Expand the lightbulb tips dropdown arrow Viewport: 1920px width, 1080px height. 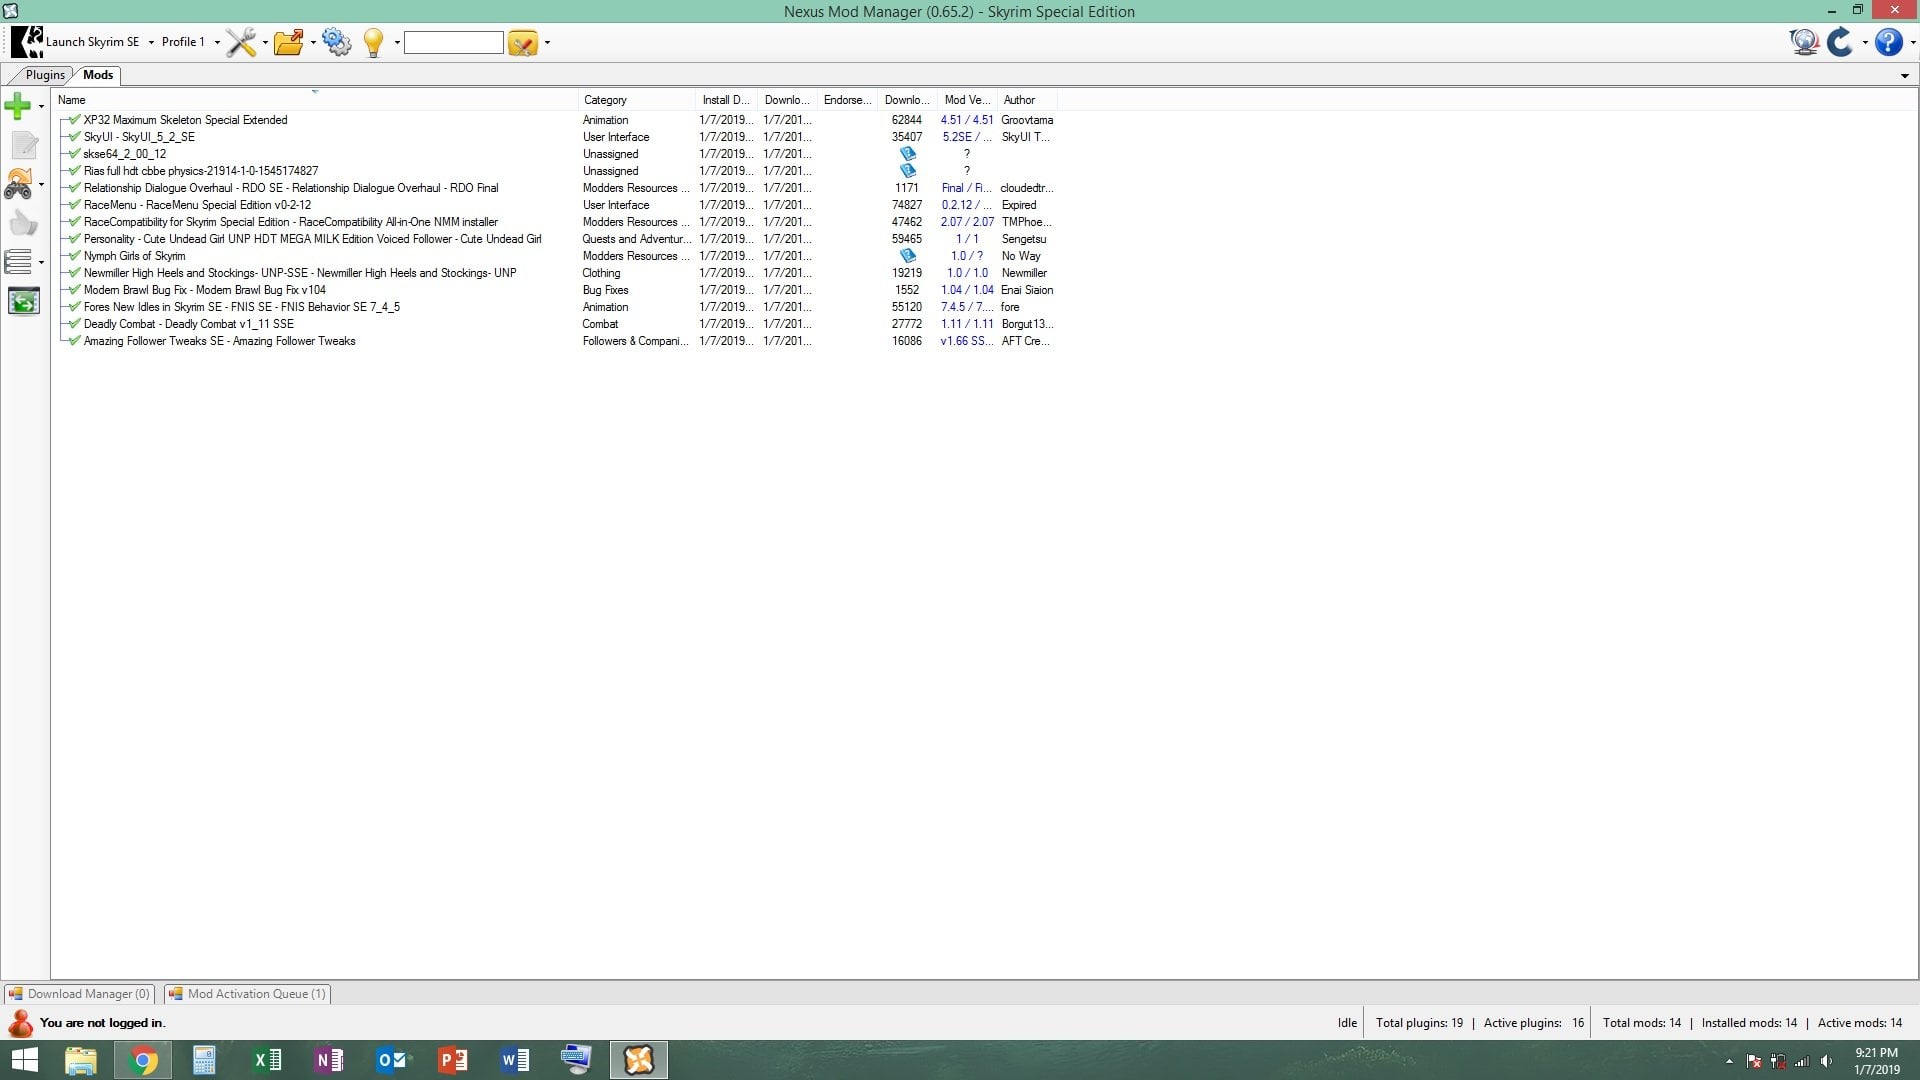[397, 42]
